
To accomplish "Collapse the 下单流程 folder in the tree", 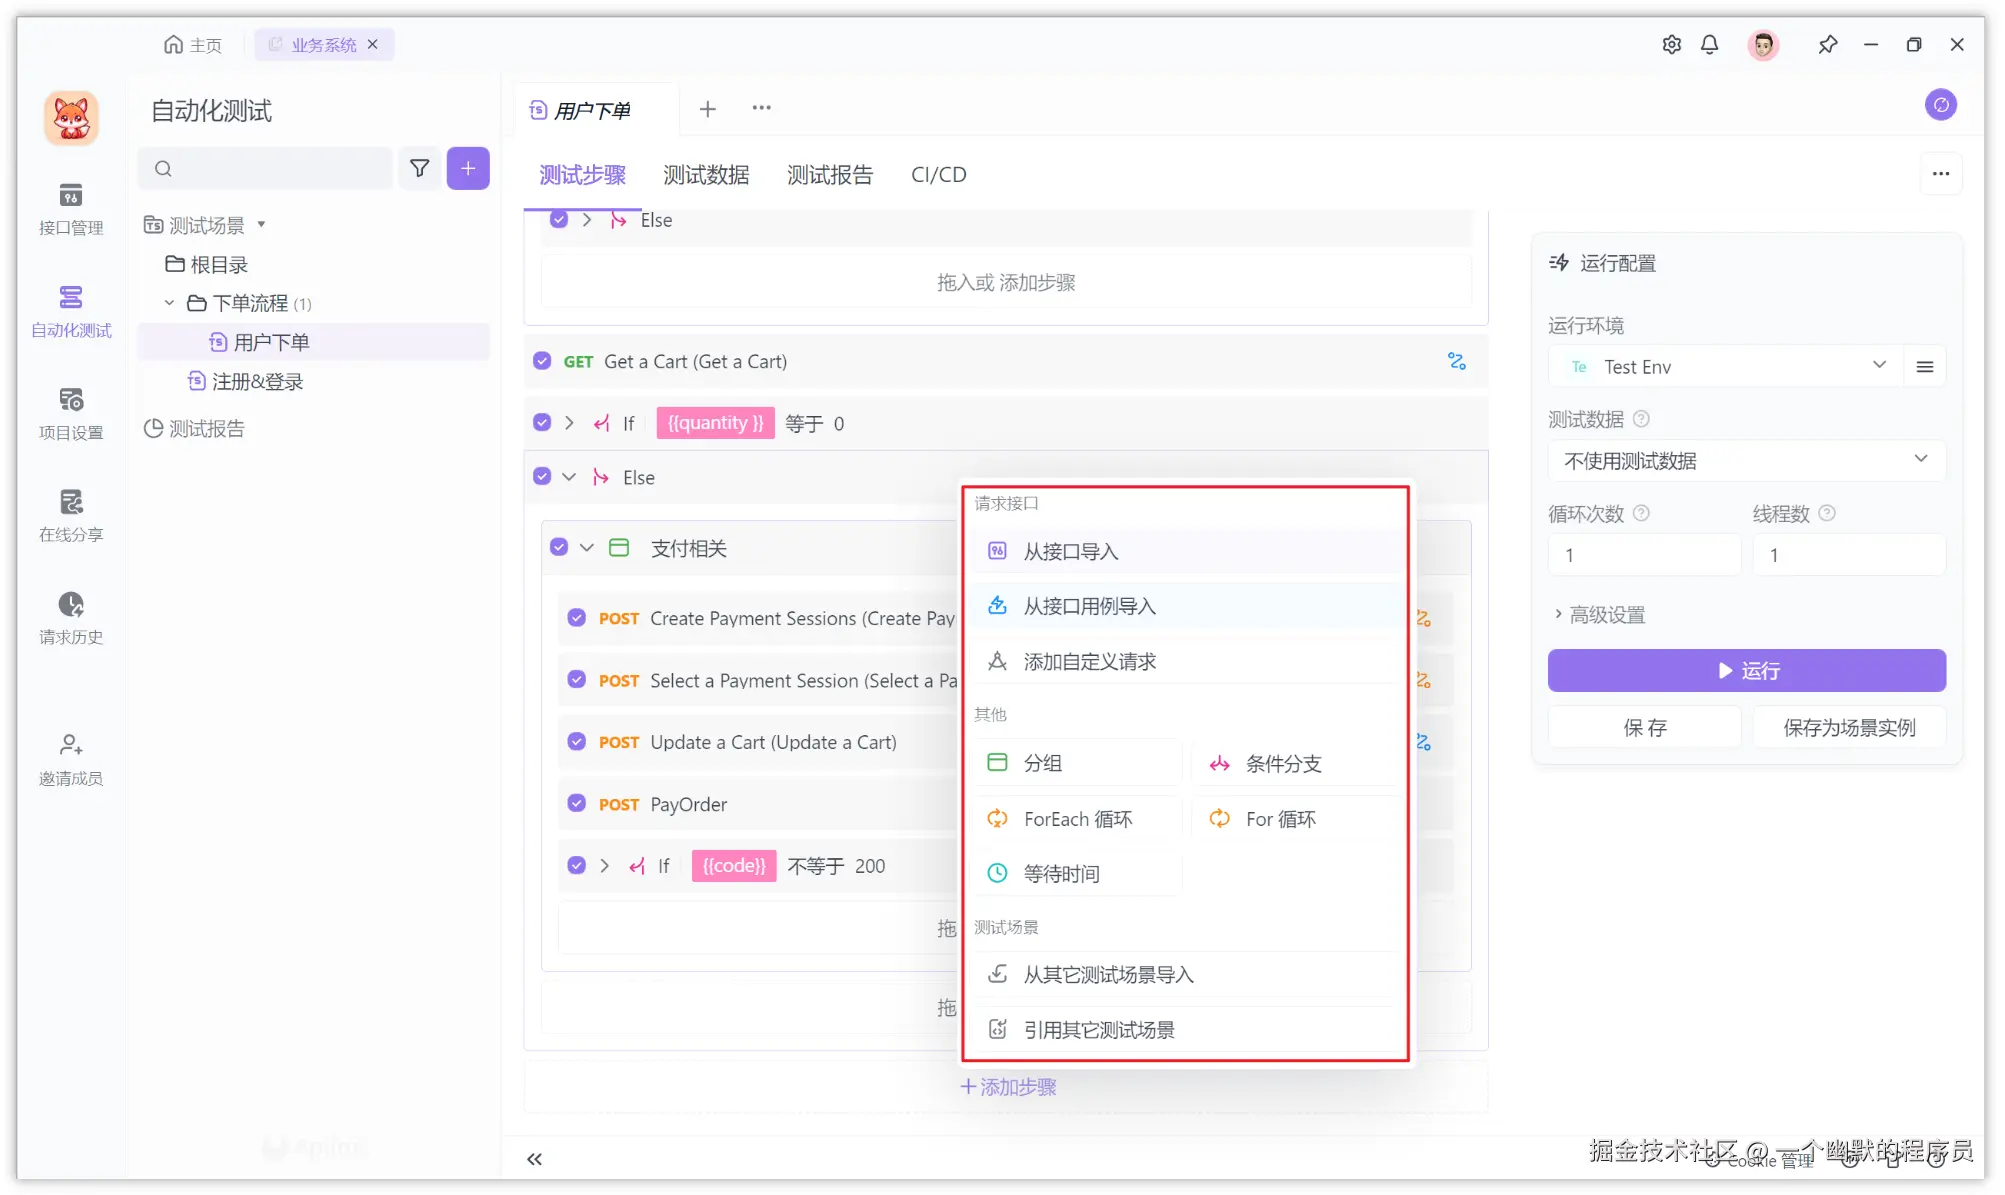I will (169, 302).
